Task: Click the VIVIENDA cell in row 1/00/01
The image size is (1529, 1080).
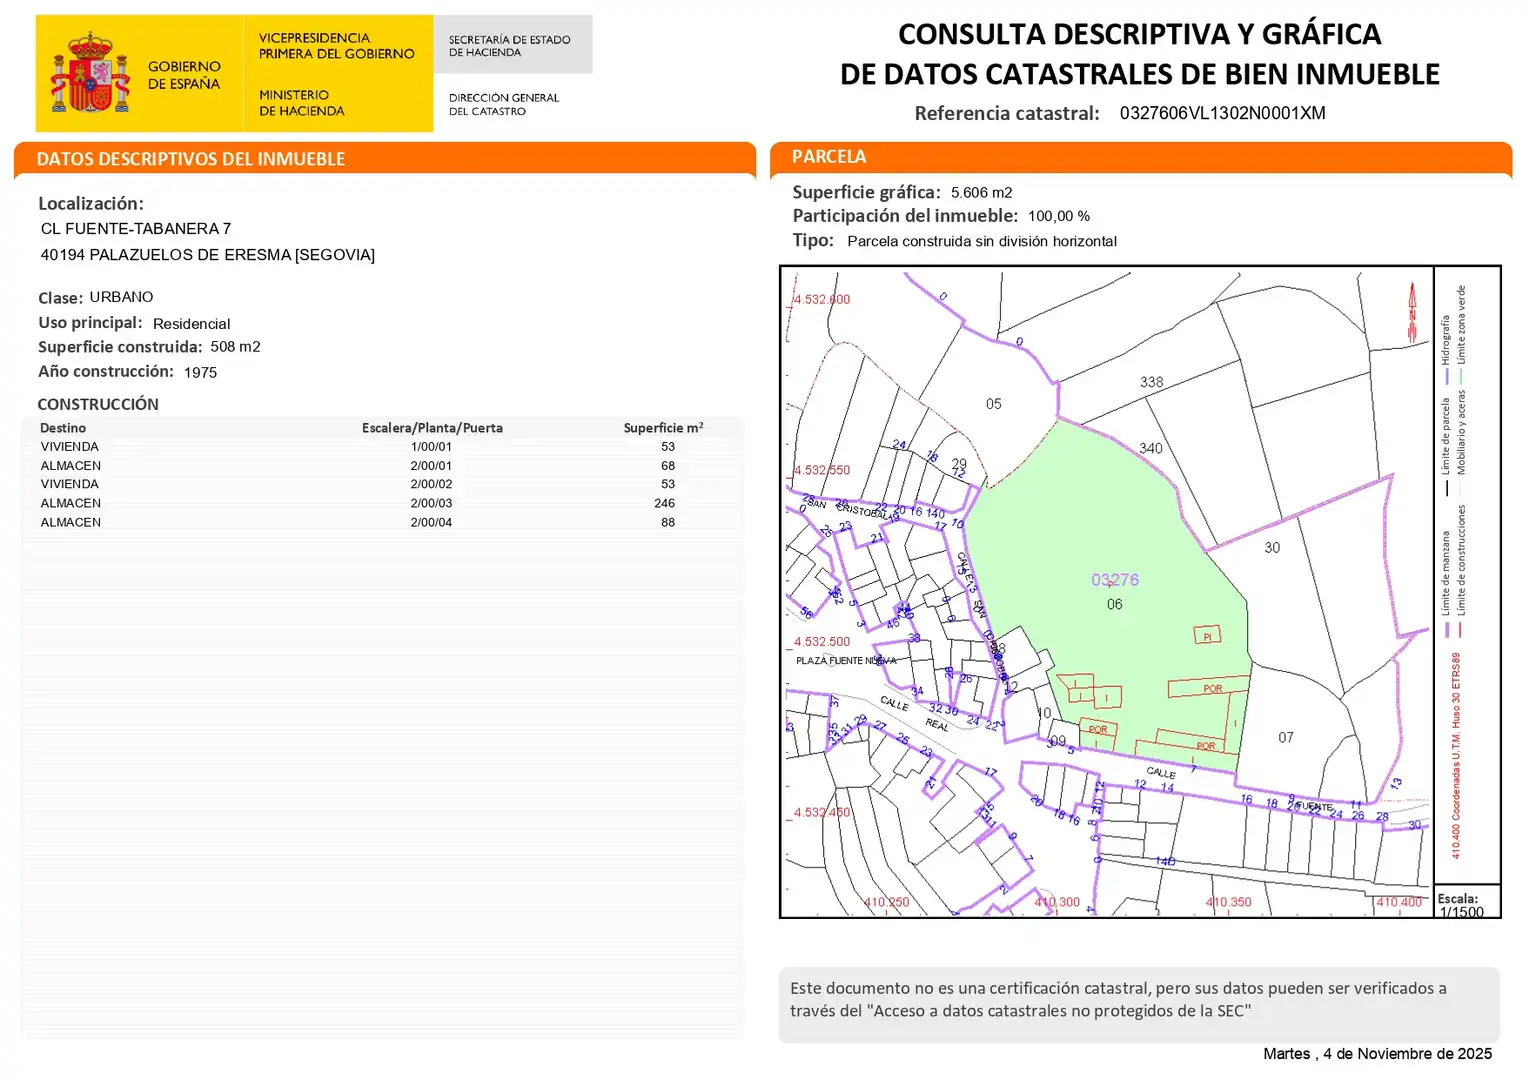Action: [x=70, y=447]
